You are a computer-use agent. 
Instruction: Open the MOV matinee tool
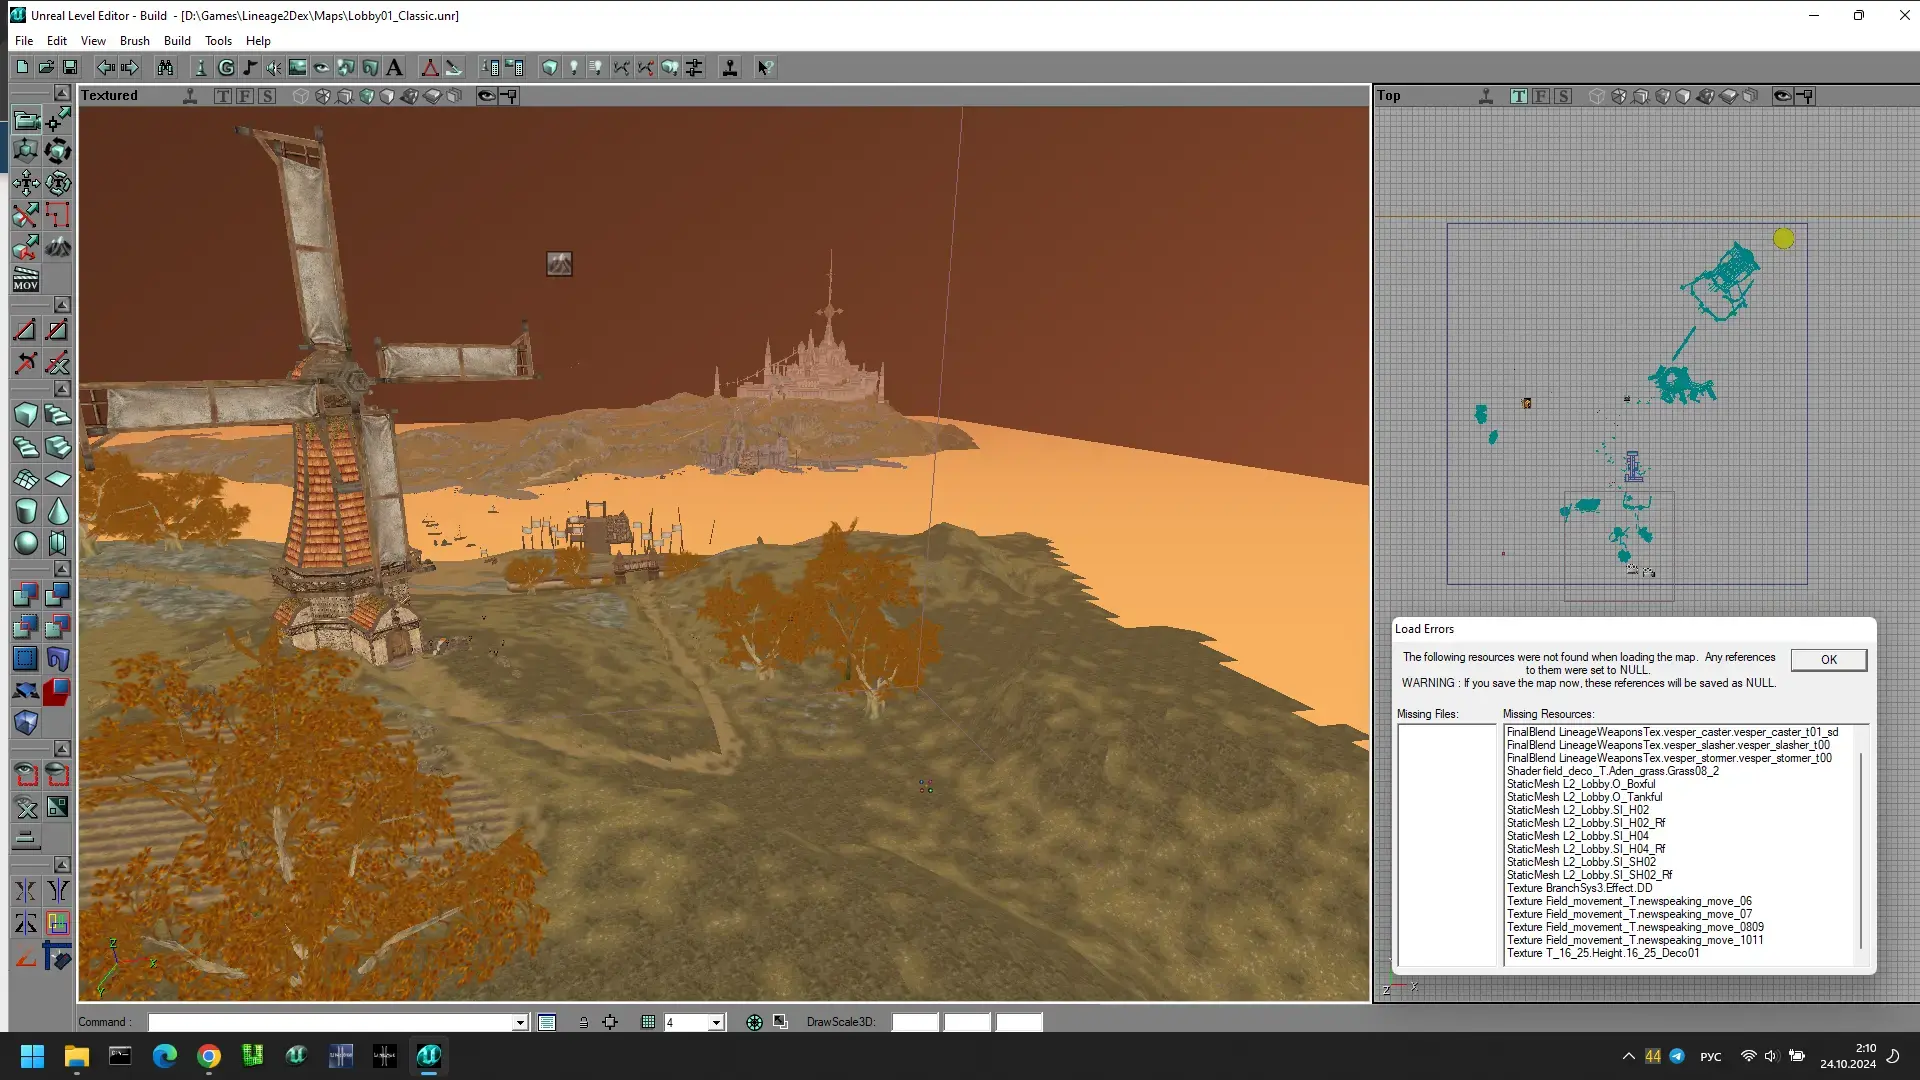tap(26, 279)
